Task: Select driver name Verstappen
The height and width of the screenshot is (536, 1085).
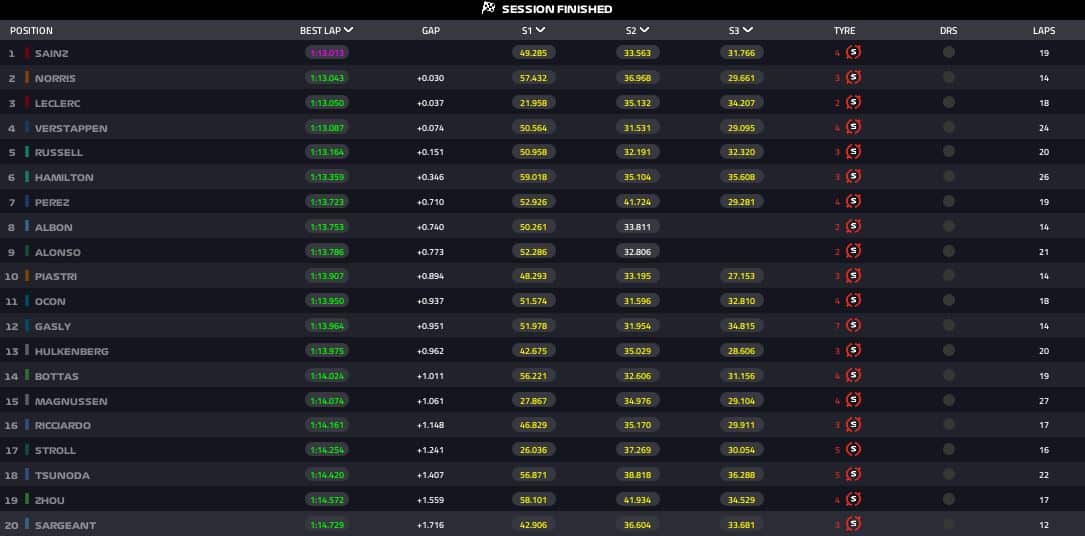Action: tap(71, 128)
